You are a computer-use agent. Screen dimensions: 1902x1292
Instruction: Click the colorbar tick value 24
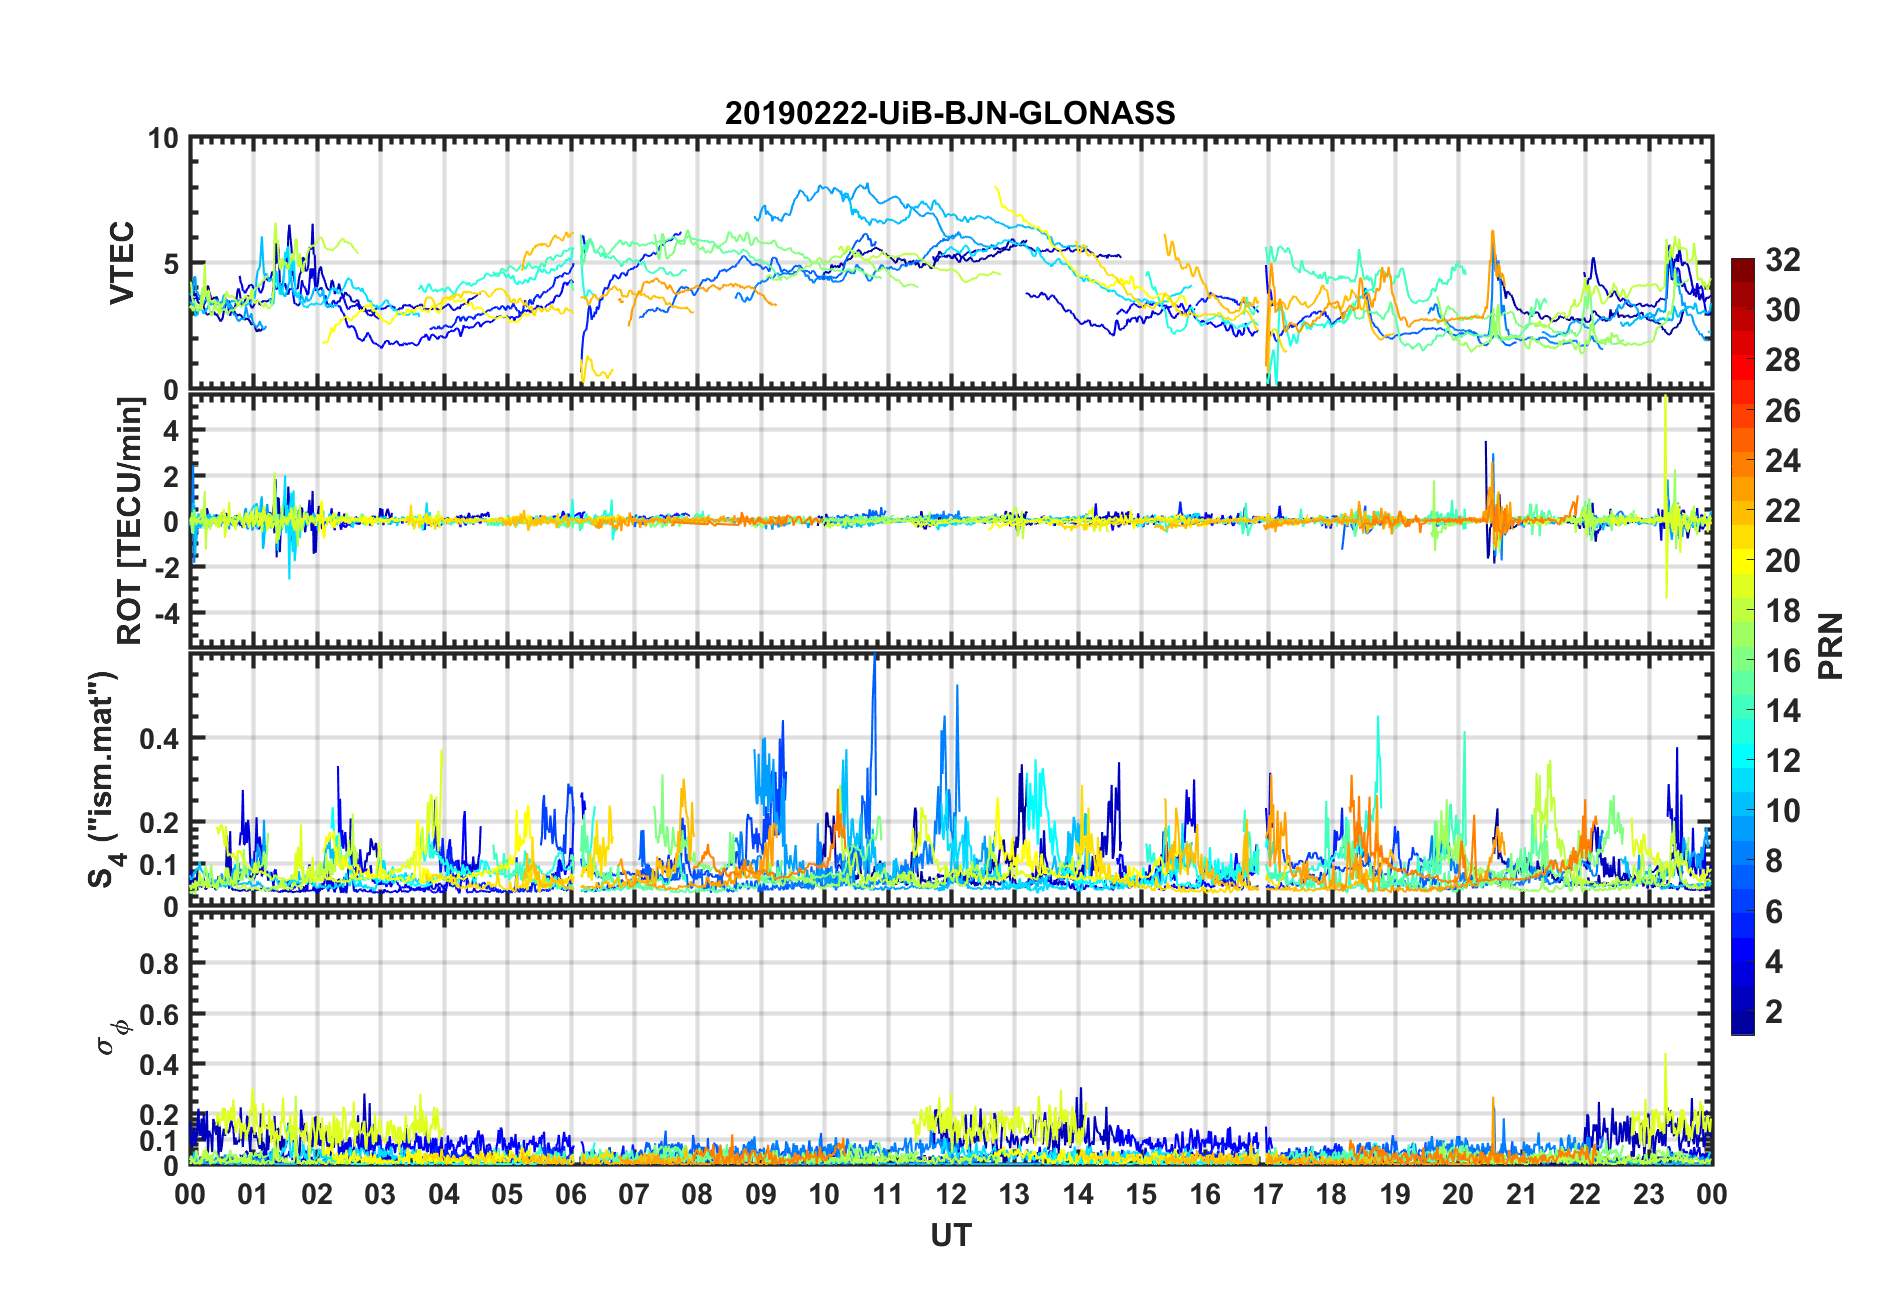coord(1783,461)
